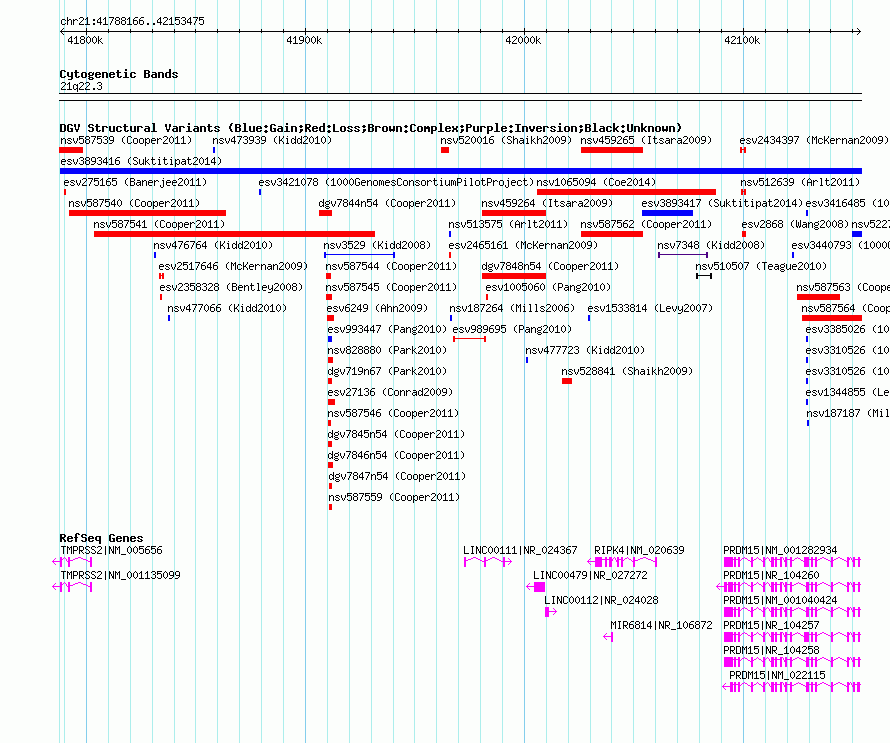890x743 pixels.
Task: Select esv1533814 (Levy2007) label
Action: [x=650, y=308]
